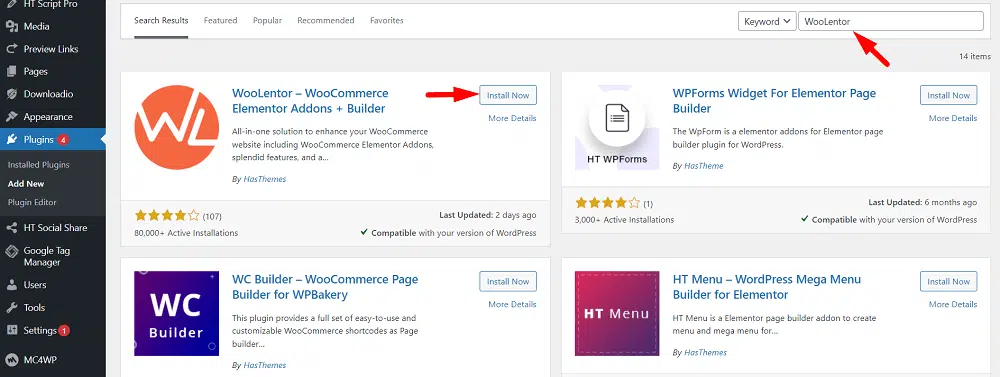The image size is (1000, 377).
Task: Install the WooLentor plugin now
Action: click(x=508, y=95)
